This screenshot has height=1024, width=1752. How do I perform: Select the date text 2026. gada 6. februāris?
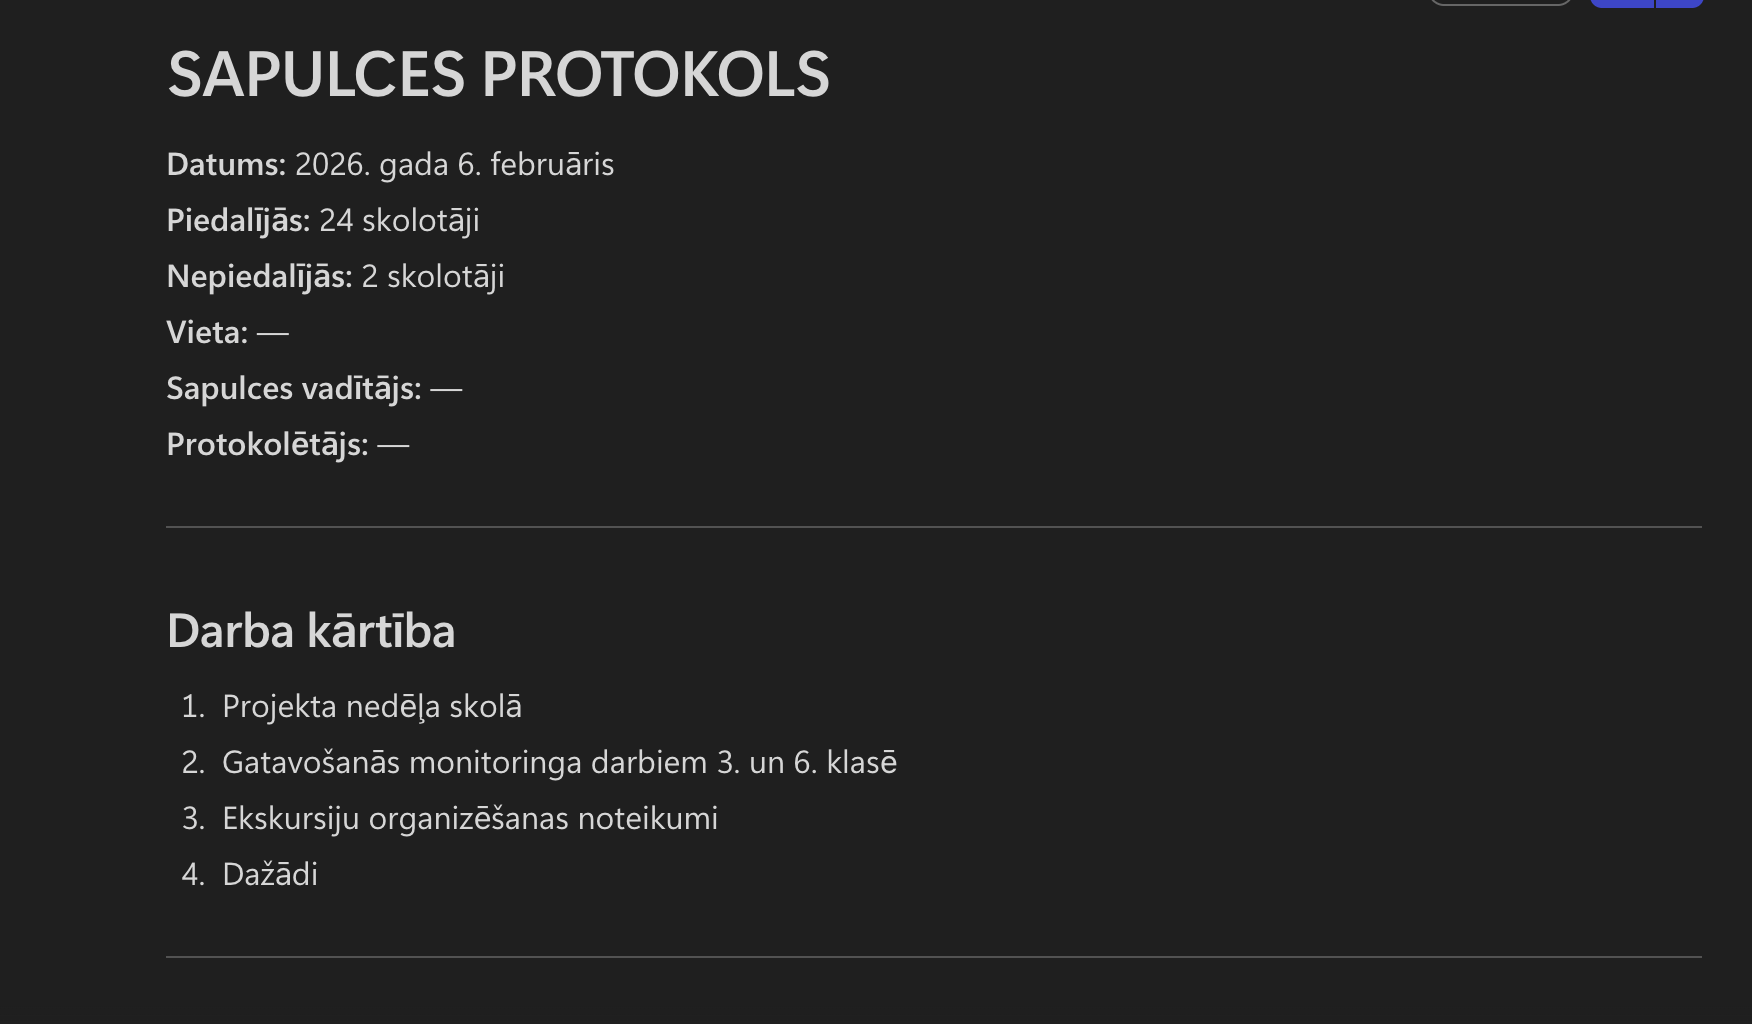coord(454,164)
